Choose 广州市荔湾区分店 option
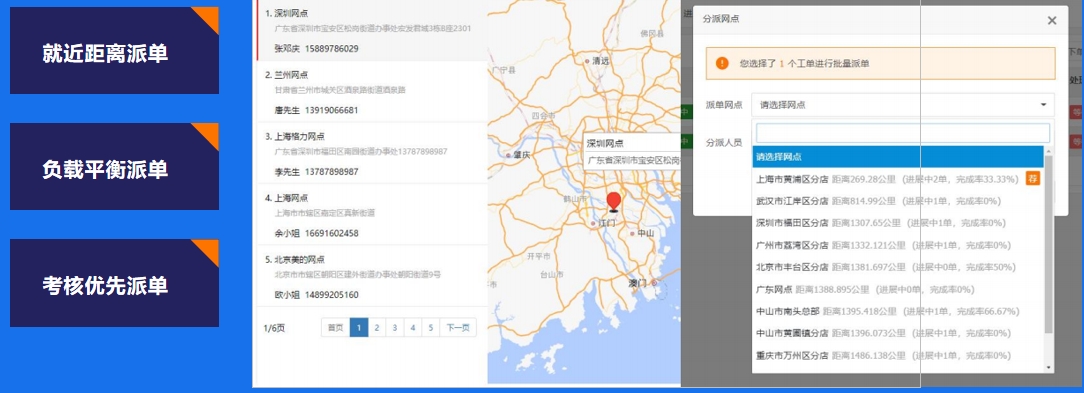 [x=898, y=245]
